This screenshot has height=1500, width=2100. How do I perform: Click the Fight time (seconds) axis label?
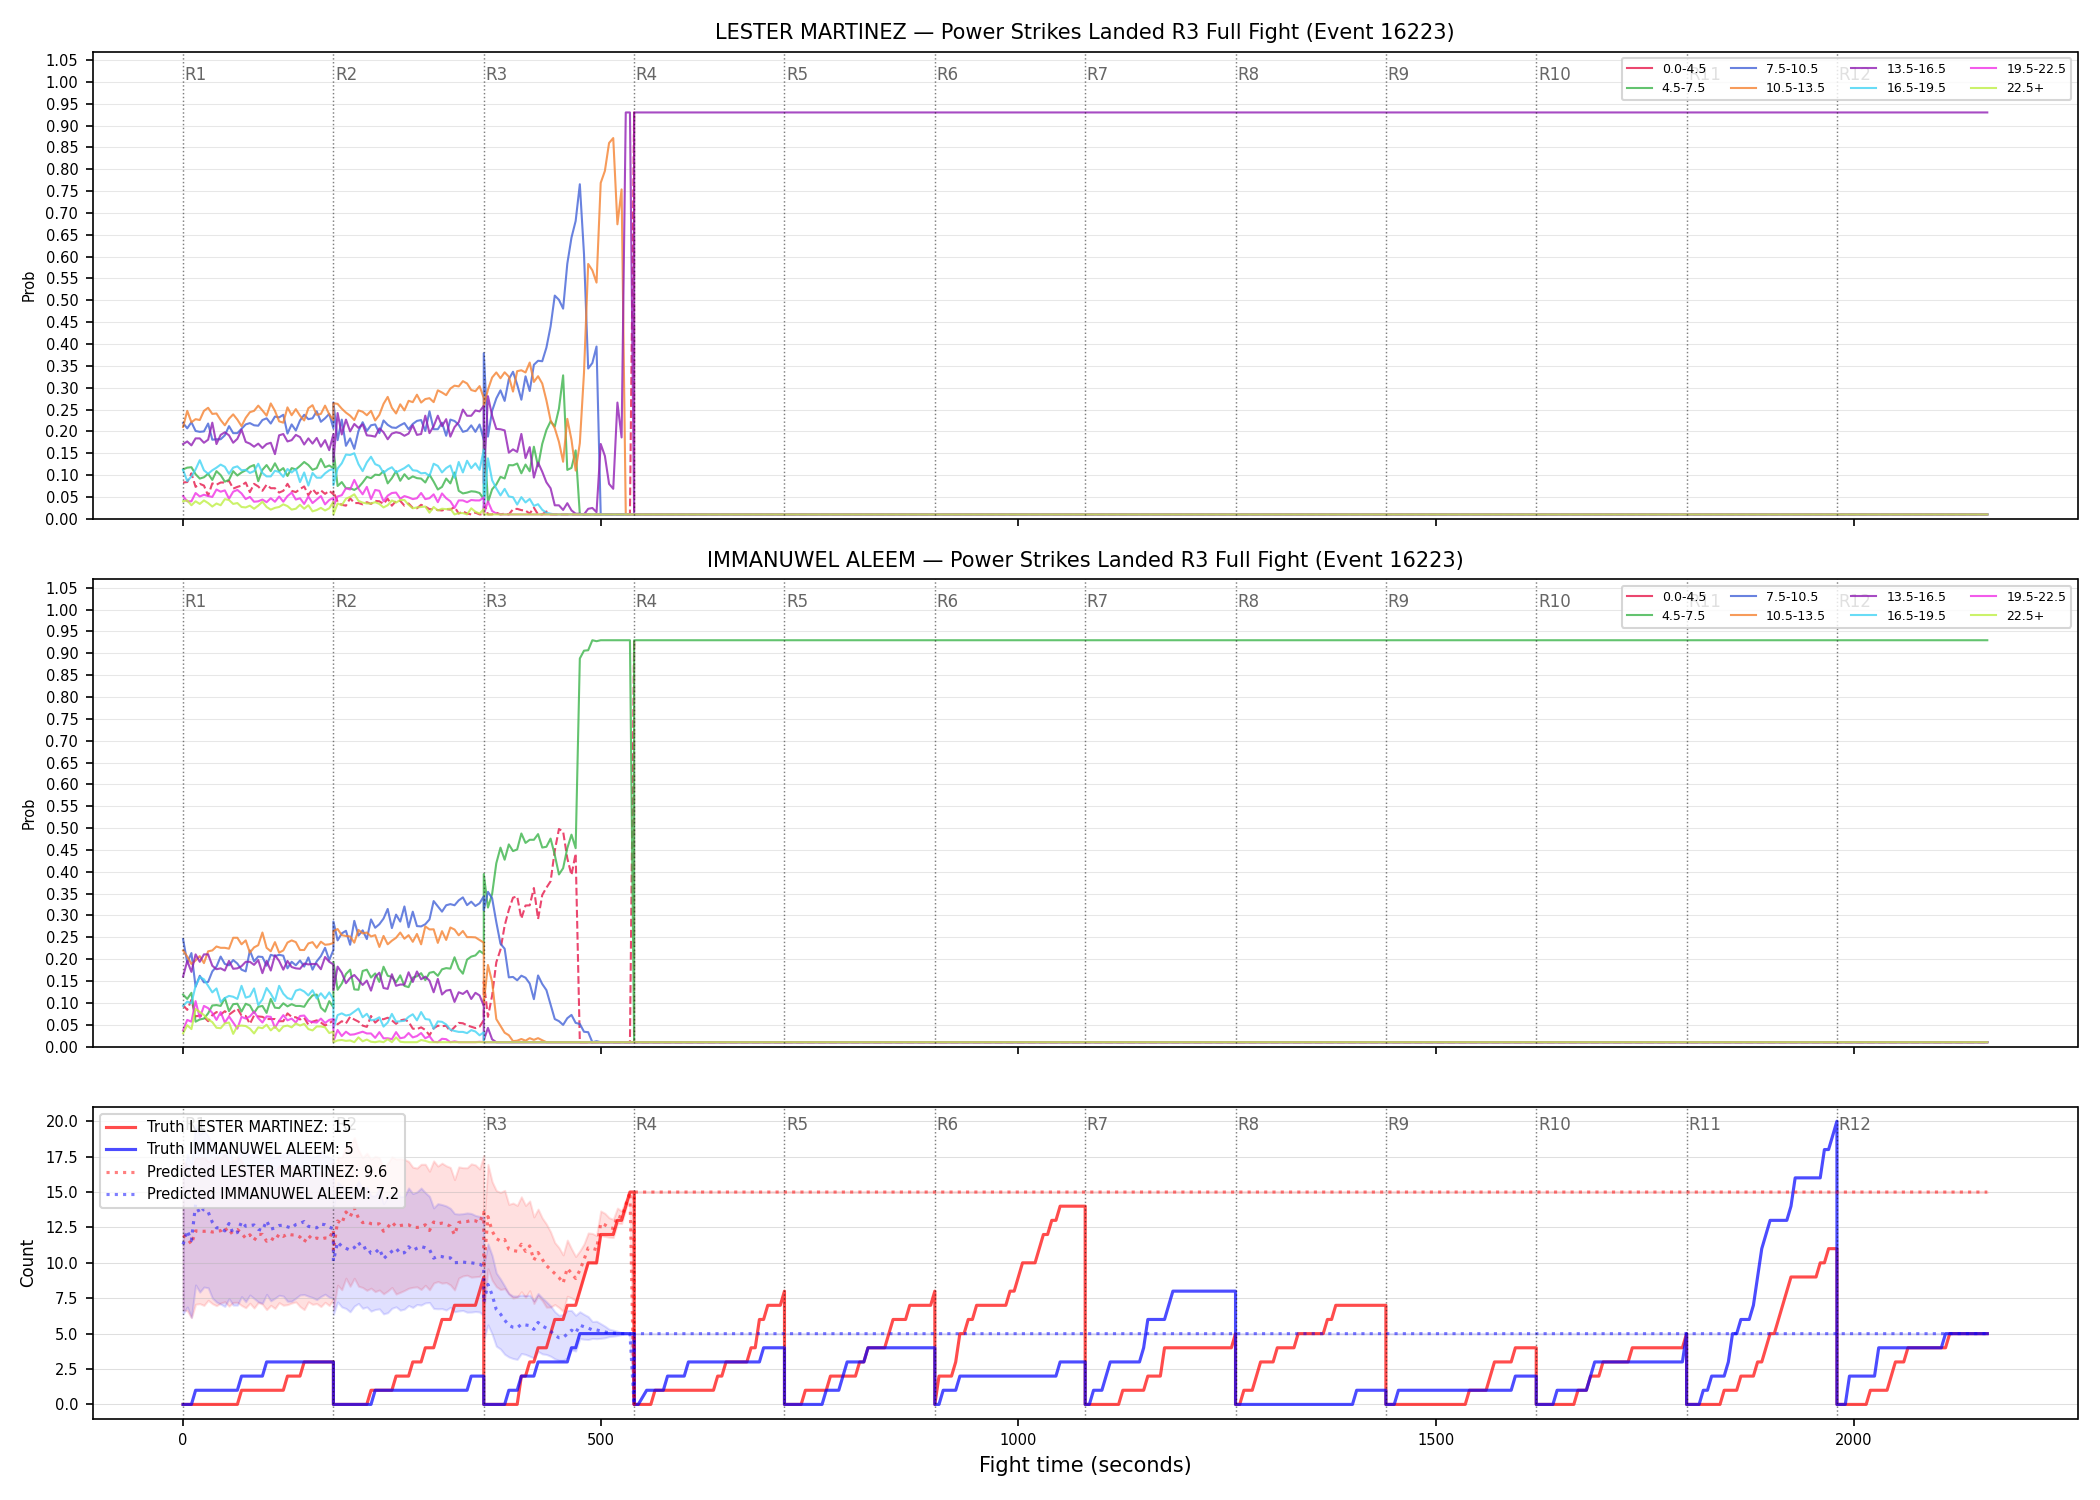point(1085,1465)
